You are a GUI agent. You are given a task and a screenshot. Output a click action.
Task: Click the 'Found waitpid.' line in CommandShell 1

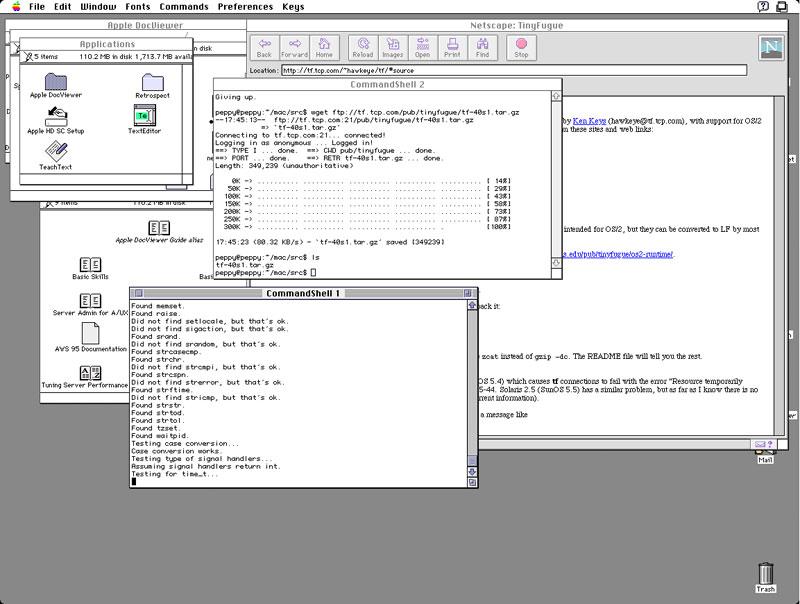tap(160, 436)
